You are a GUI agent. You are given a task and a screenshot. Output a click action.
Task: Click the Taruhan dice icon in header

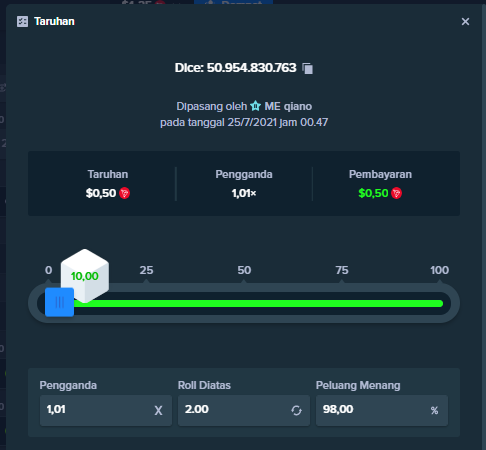tap(22, 22)
